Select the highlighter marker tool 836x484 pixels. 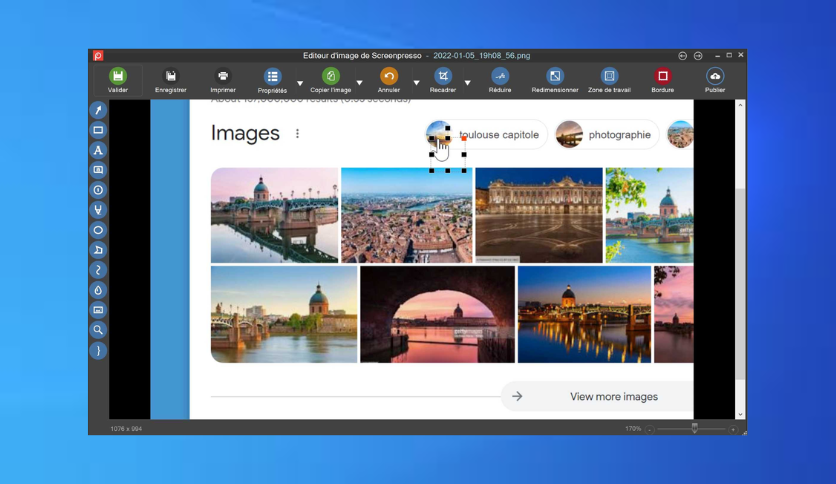tap(98, 210)
